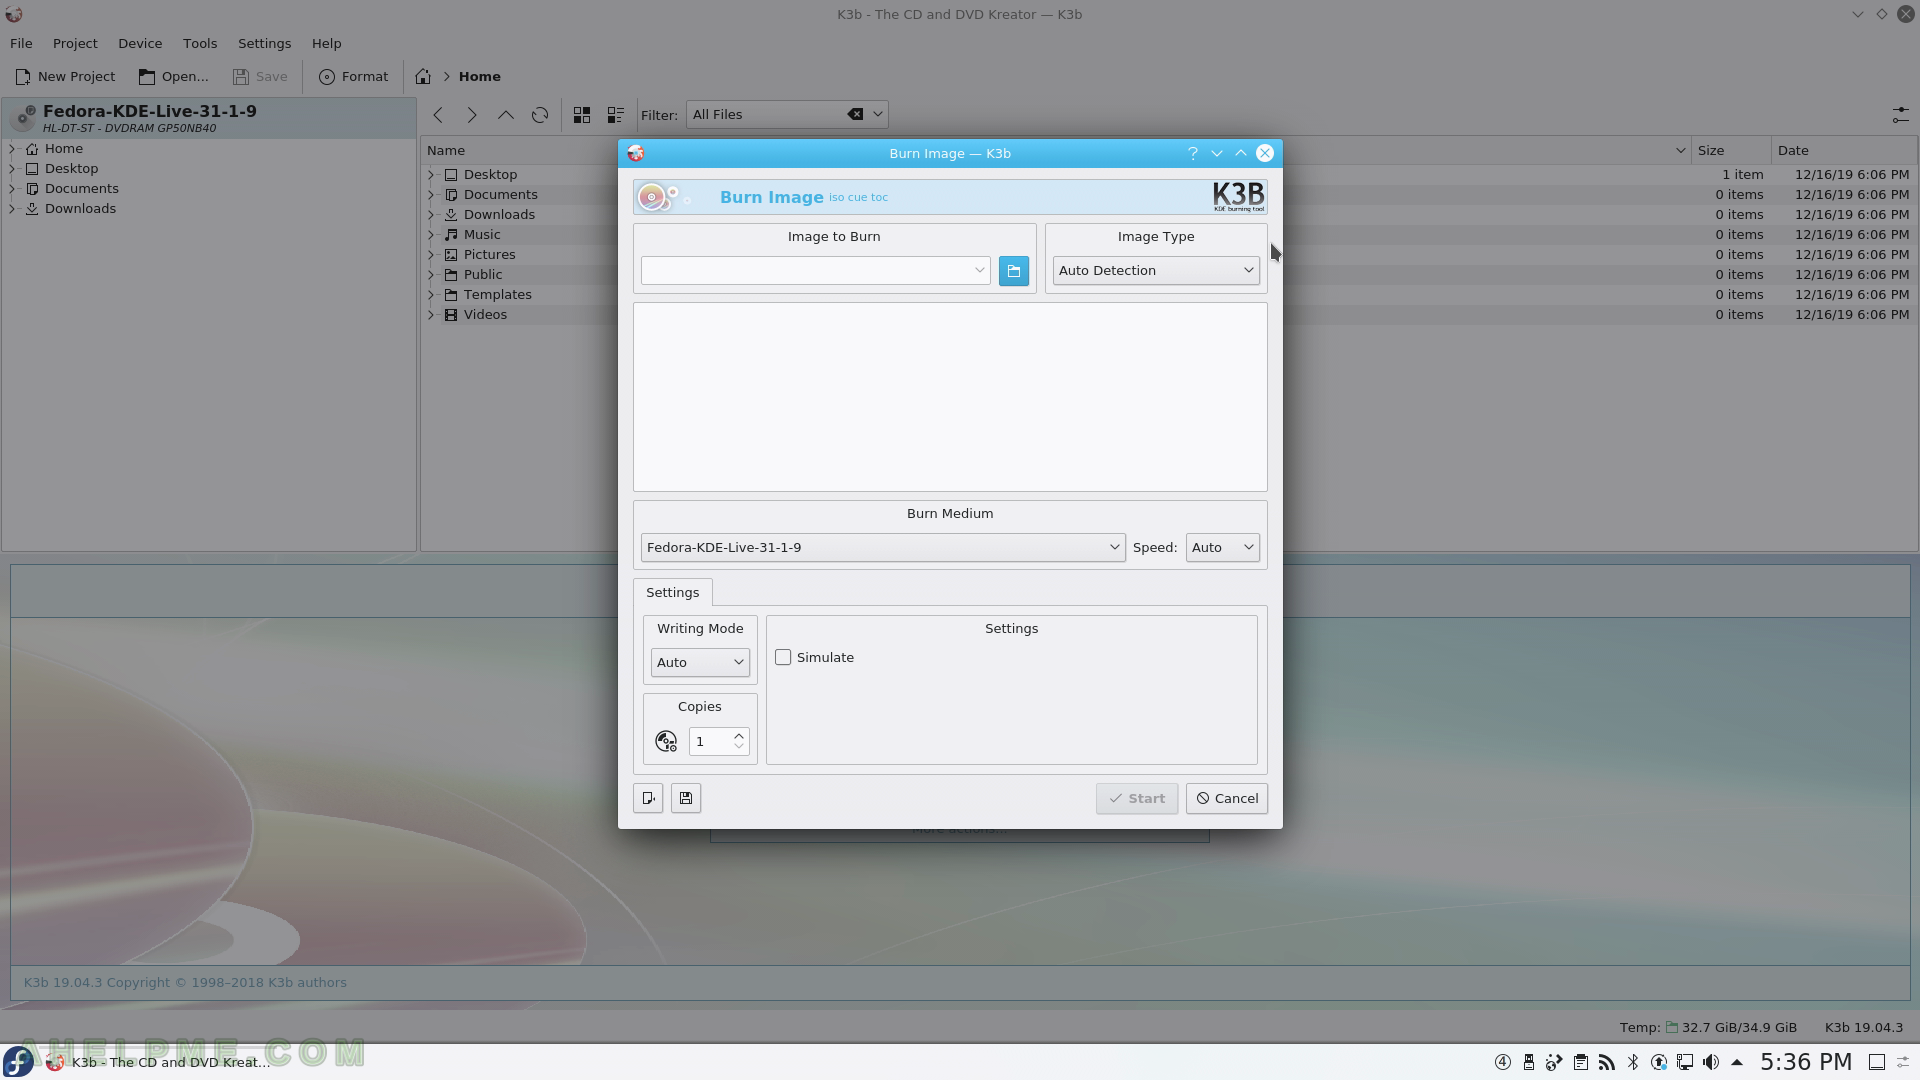Cancel the Burn Image dialog
This screenshot has height=1080, width=1920.
point(1227,798)
